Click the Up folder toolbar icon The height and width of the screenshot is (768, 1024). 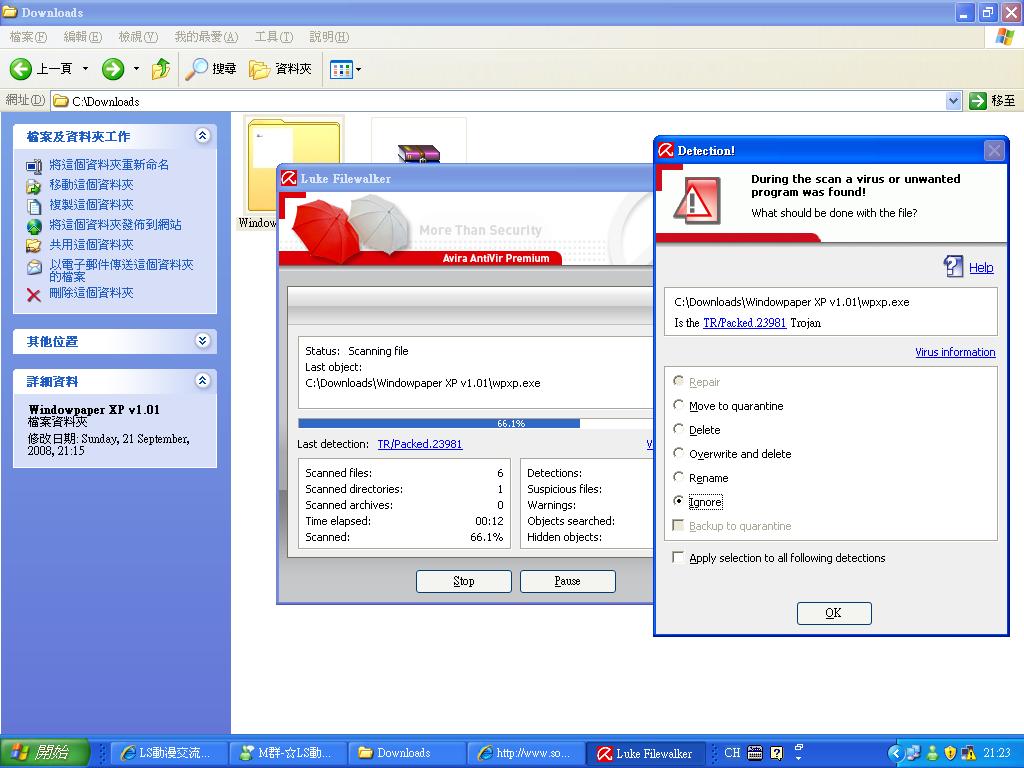coord(161,69)
